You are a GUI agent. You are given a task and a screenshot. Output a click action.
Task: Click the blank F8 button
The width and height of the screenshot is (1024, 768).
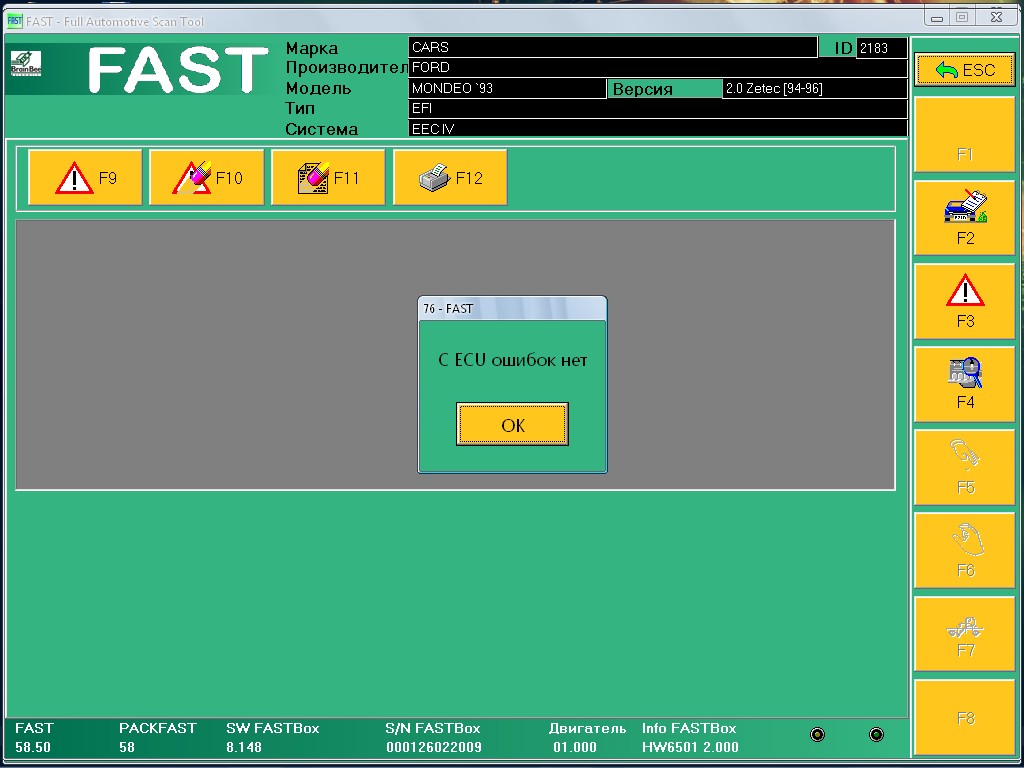click(x=964, y=718)
